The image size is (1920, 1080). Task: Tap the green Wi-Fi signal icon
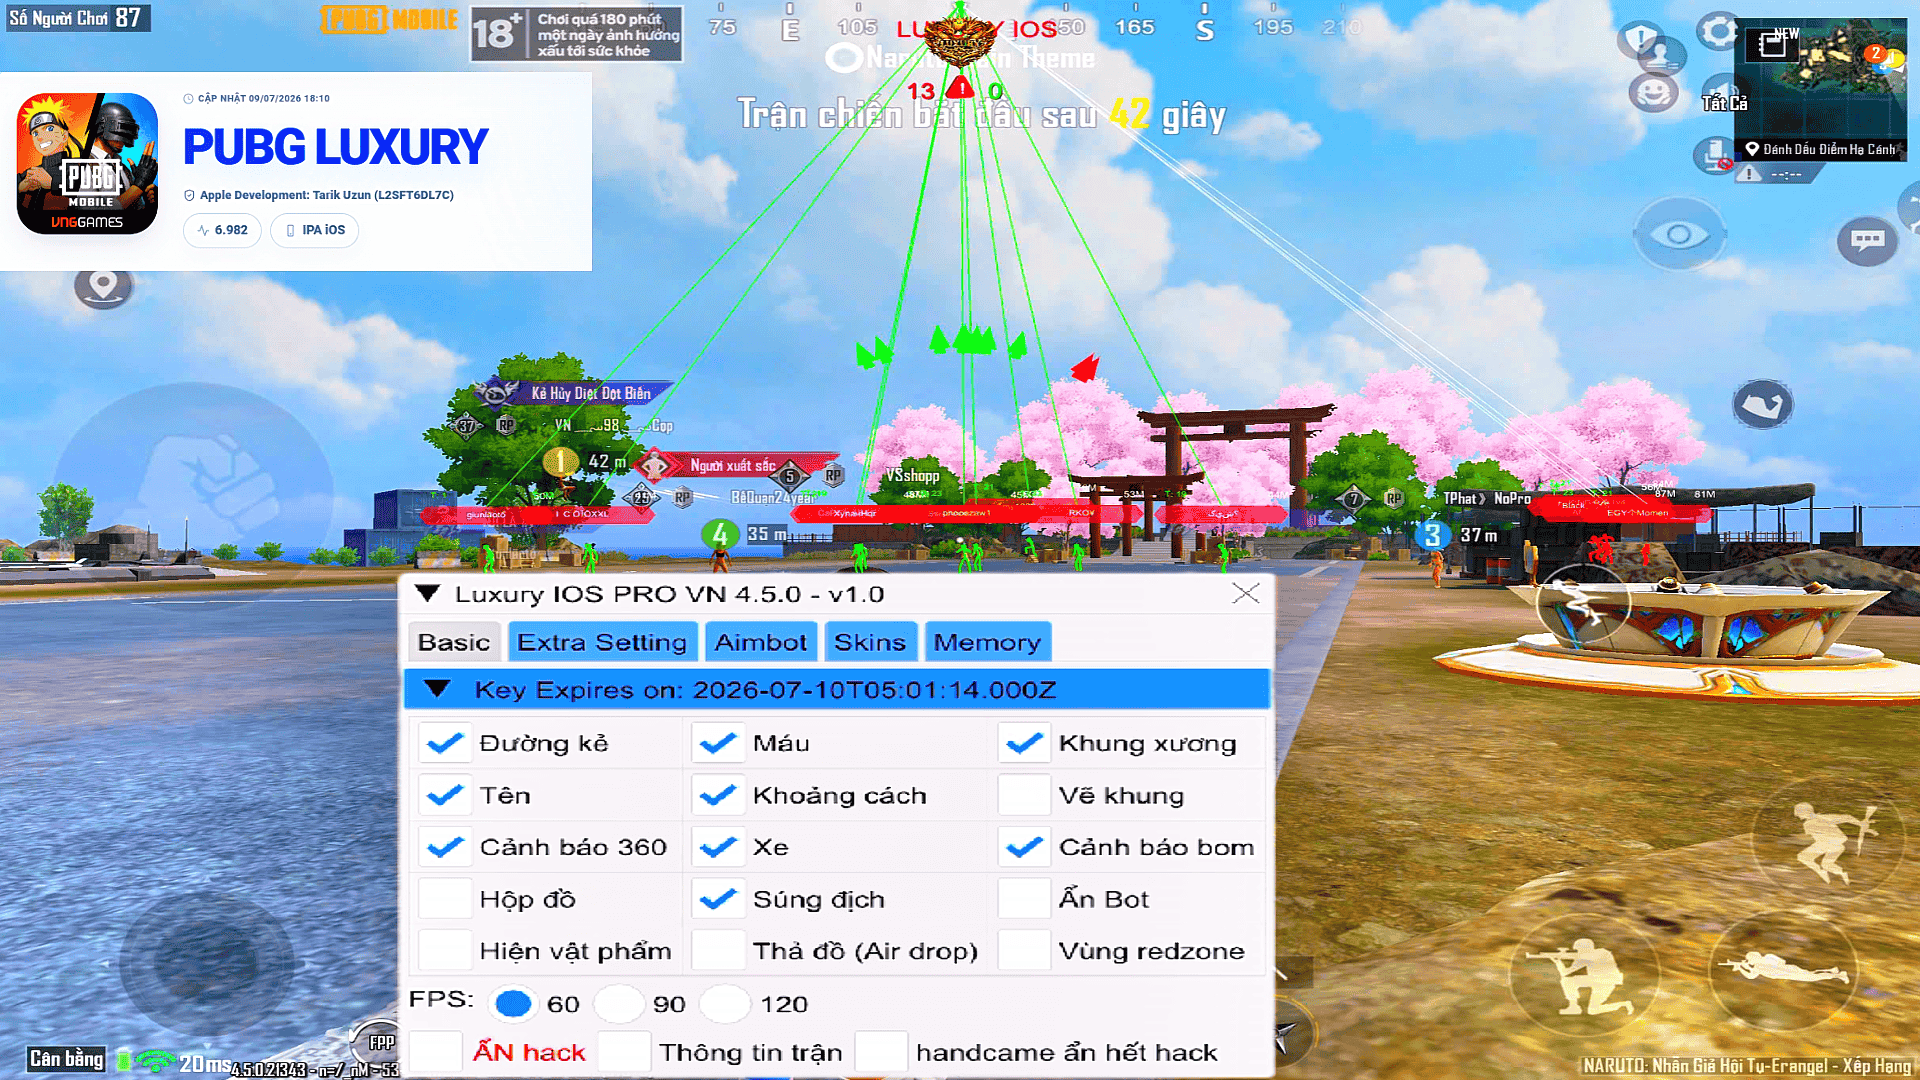[x=155, y=1060]
